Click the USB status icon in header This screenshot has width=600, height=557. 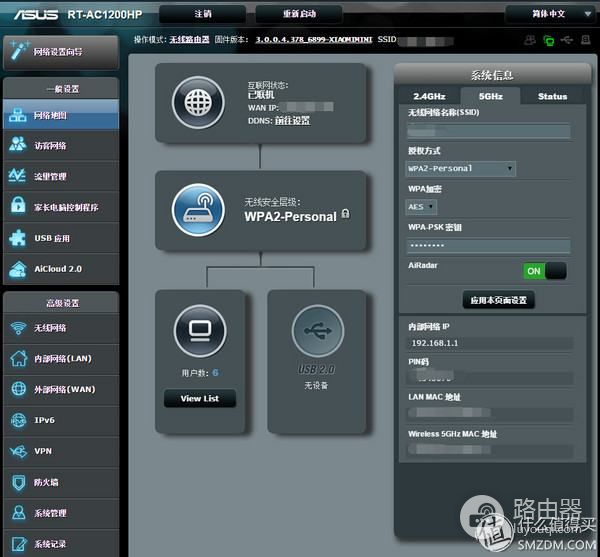click(567, 40)
